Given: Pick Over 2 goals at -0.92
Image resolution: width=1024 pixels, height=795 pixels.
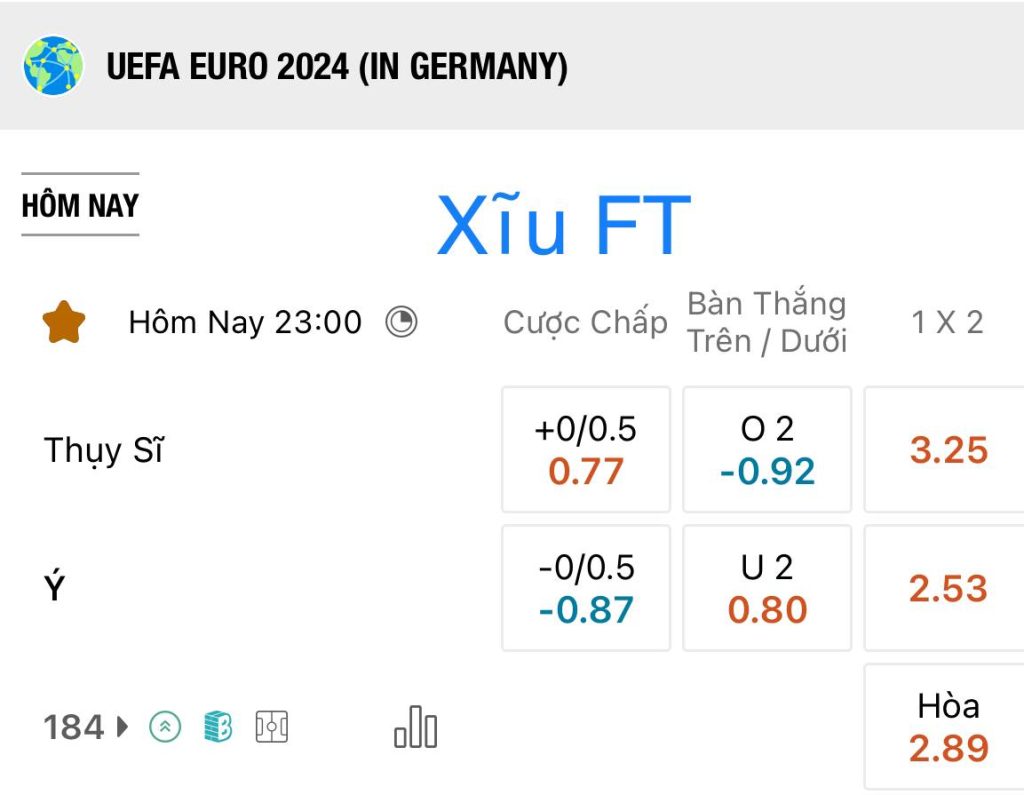Looking at the screenshot, I should click(x=767, y=449).
